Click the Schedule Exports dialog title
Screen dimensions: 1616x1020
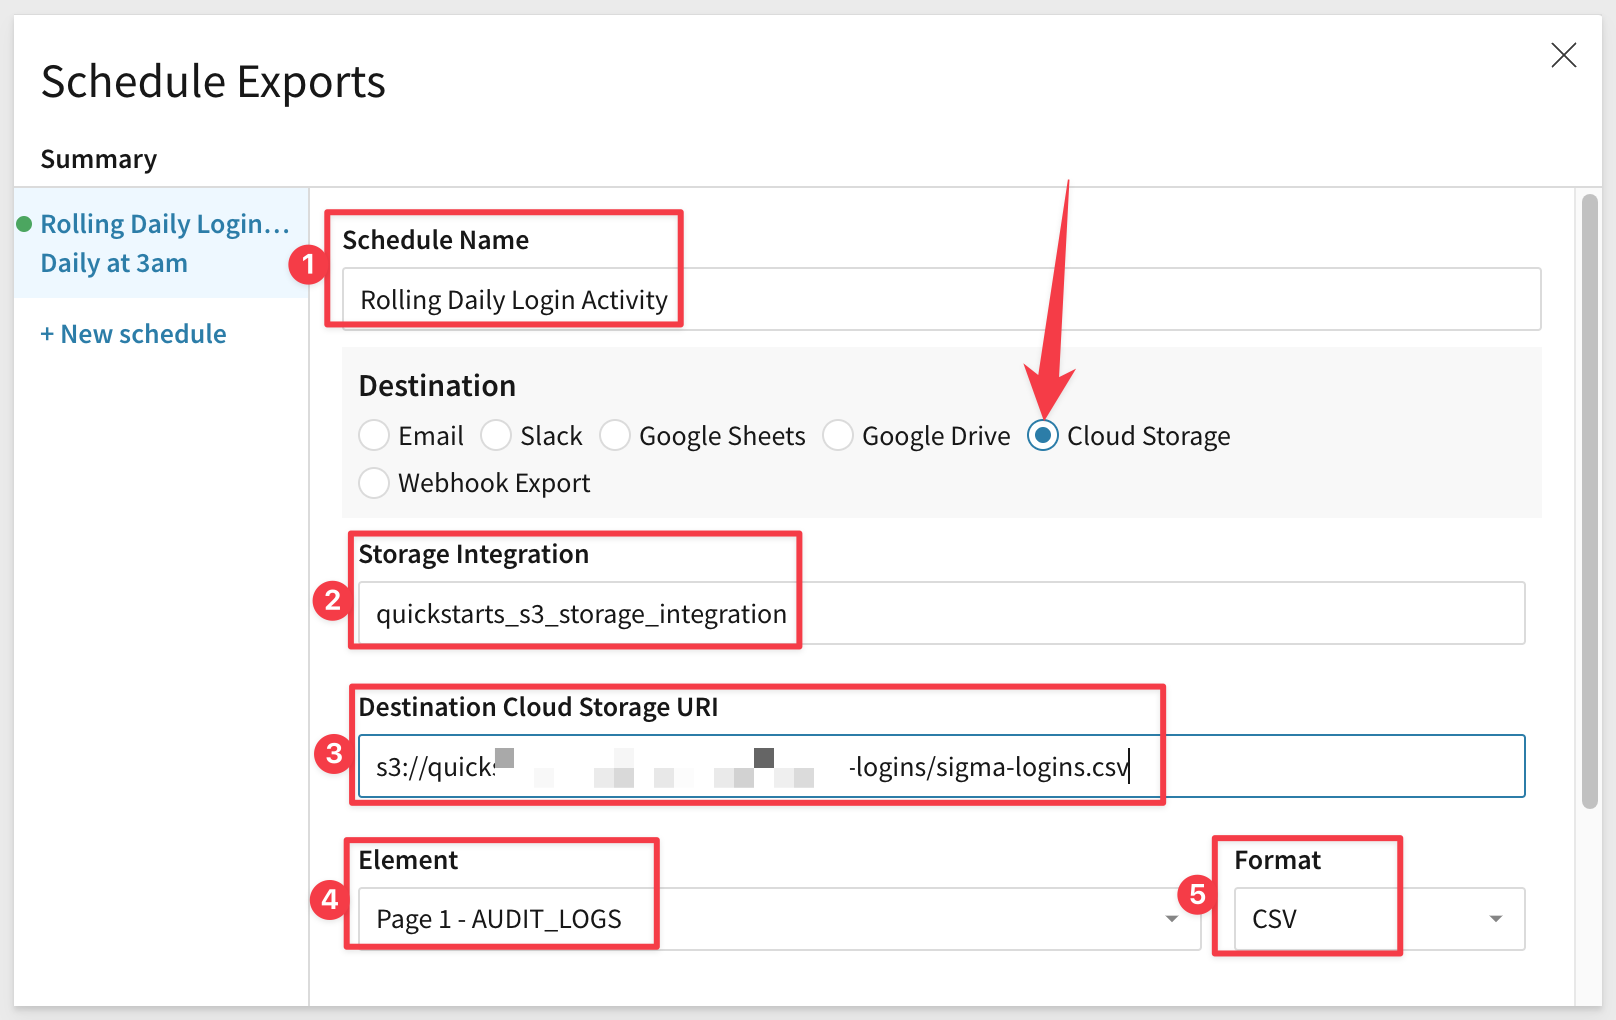pyautogui.click(x=213, y=82)
